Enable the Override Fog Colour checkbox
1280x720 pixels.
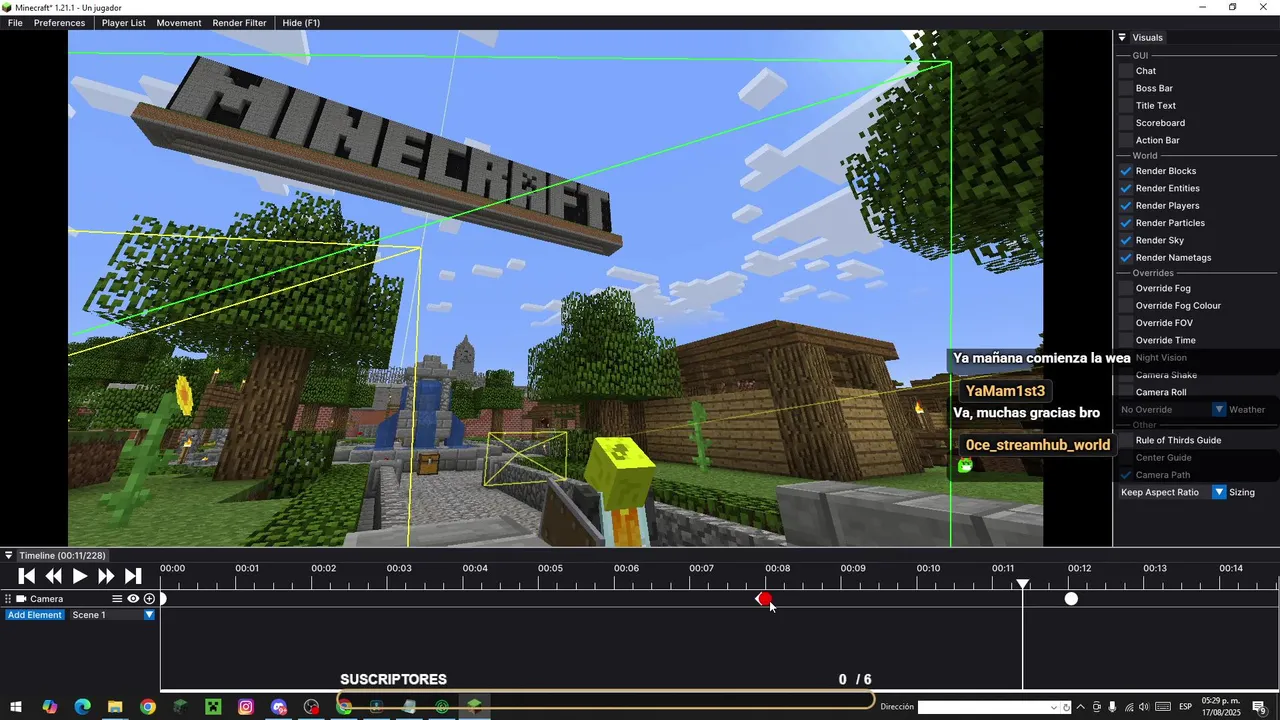click(x=1126, y=305)
